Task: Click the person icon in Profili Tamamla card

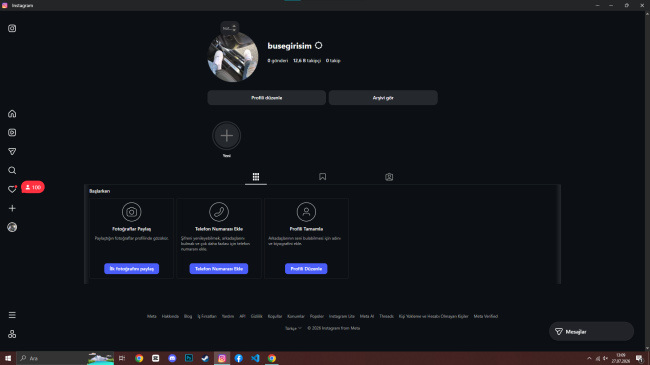Action: 306,212
